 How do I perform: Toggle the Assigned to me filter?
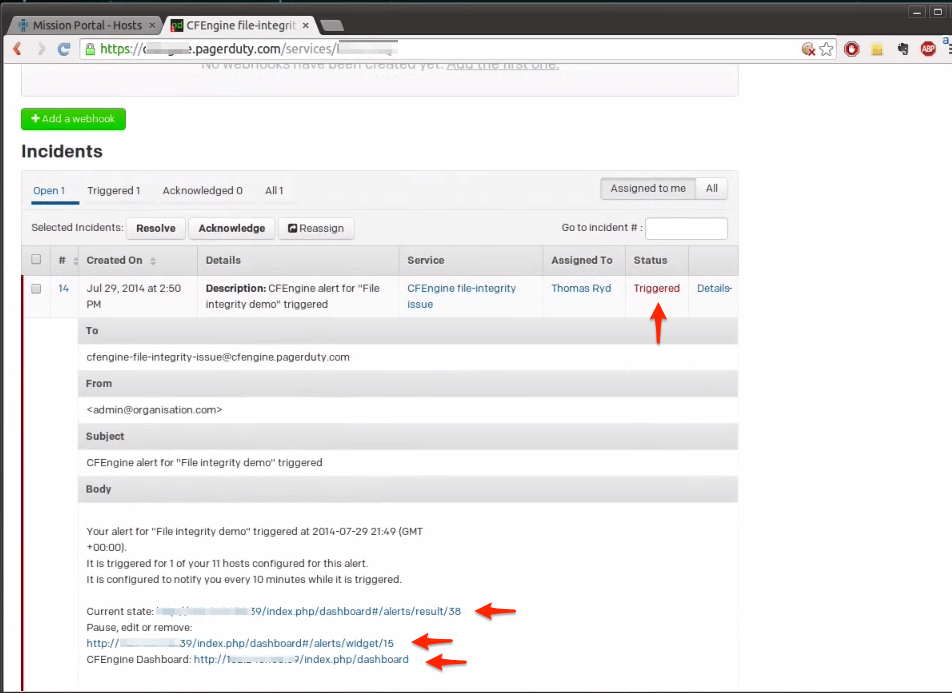tap(648, 188)
